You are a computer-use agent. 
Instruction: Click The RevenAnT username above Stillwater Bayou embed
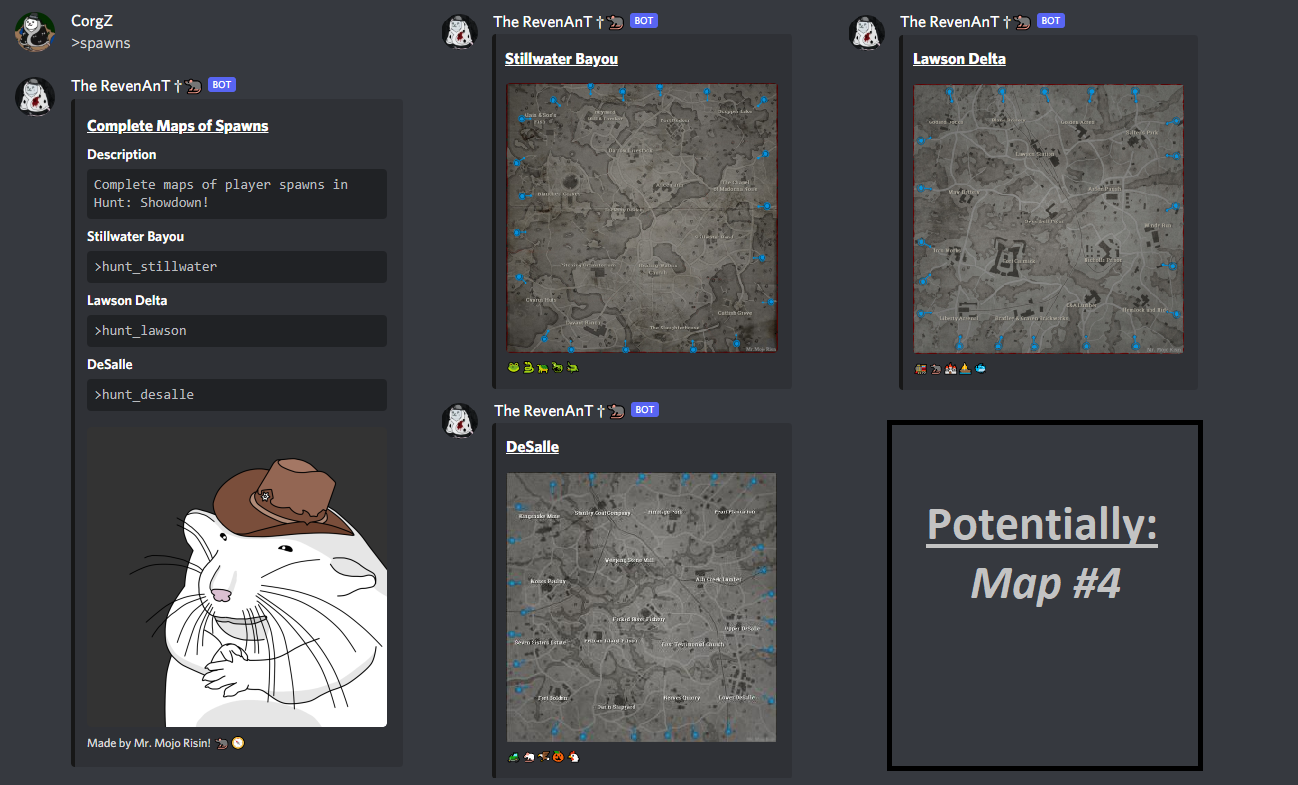559,21
